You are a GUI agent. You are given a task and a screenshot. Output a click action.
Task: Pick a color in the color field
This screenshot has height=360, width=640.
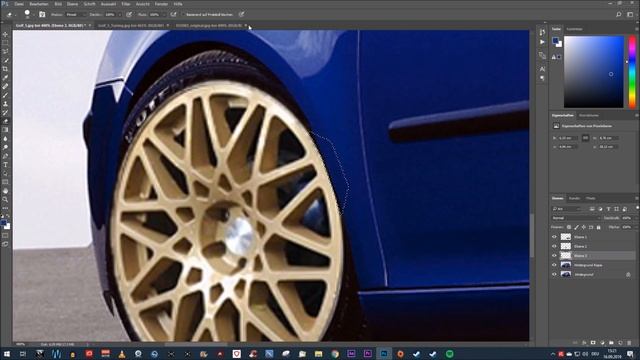pos(594,72)
